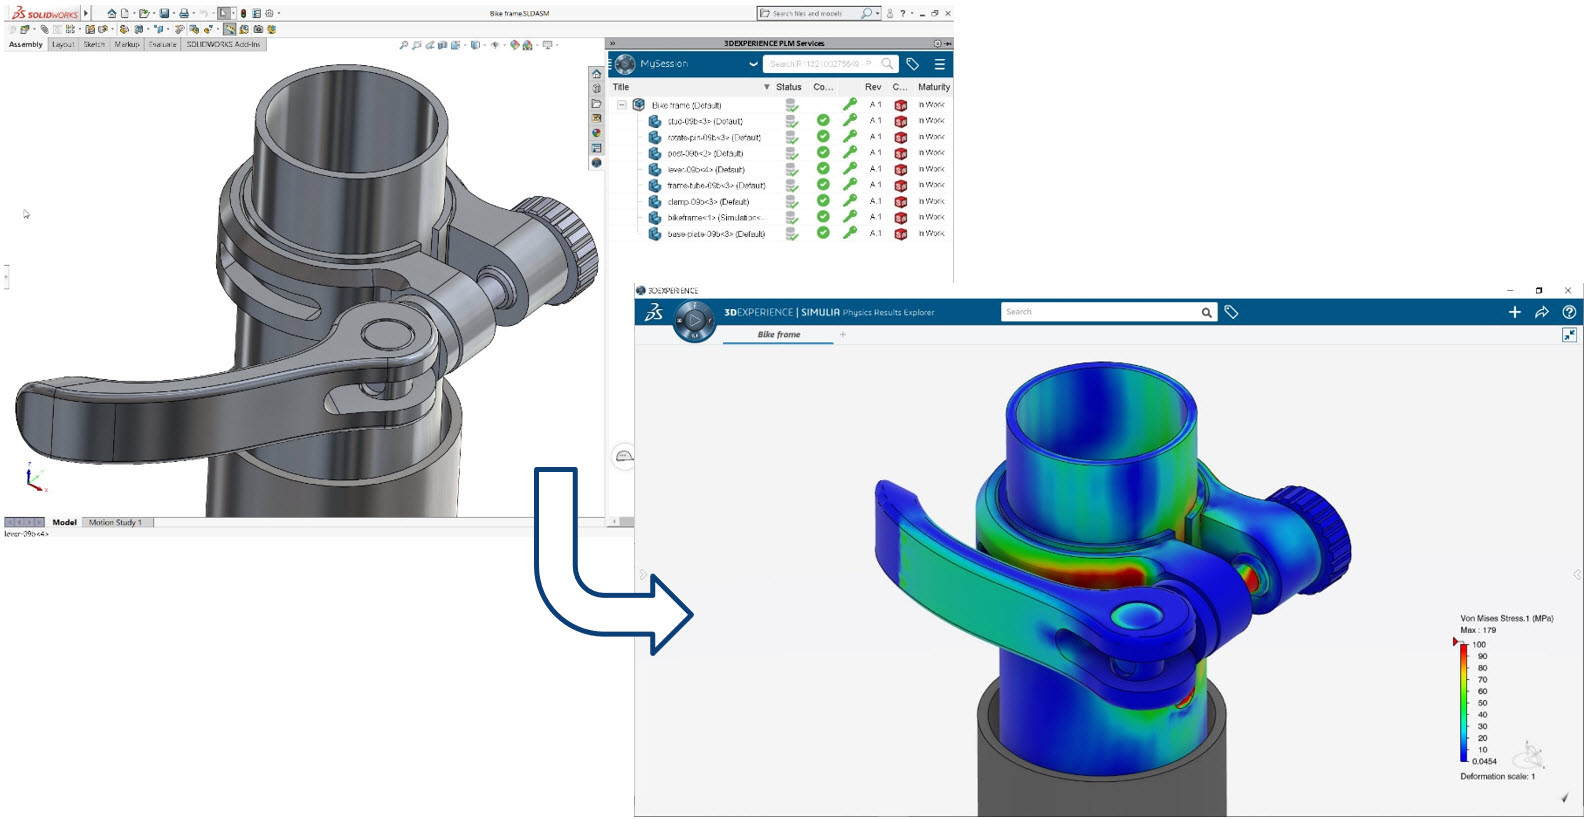This screenshot has height=819, width=1584.
Task: Click the Rebuild traffic light icon
Action: click(243, 13)
